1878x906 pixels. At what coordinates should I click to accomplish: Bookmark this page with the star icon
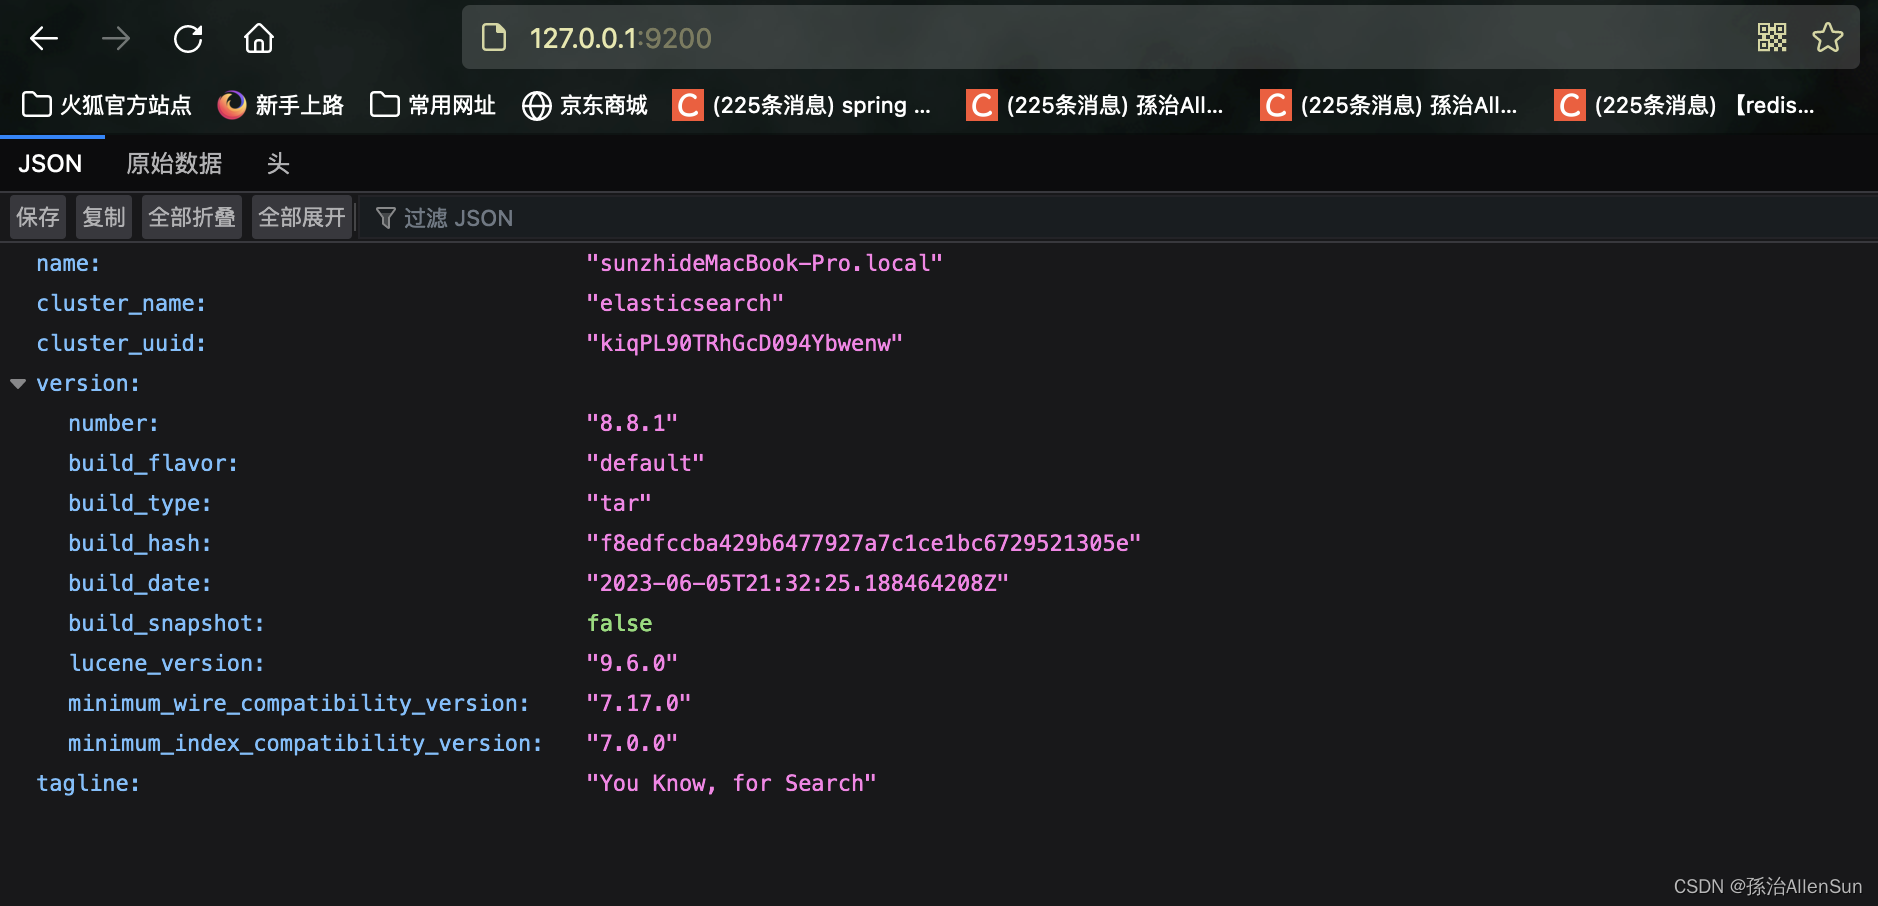point(1828,38)
